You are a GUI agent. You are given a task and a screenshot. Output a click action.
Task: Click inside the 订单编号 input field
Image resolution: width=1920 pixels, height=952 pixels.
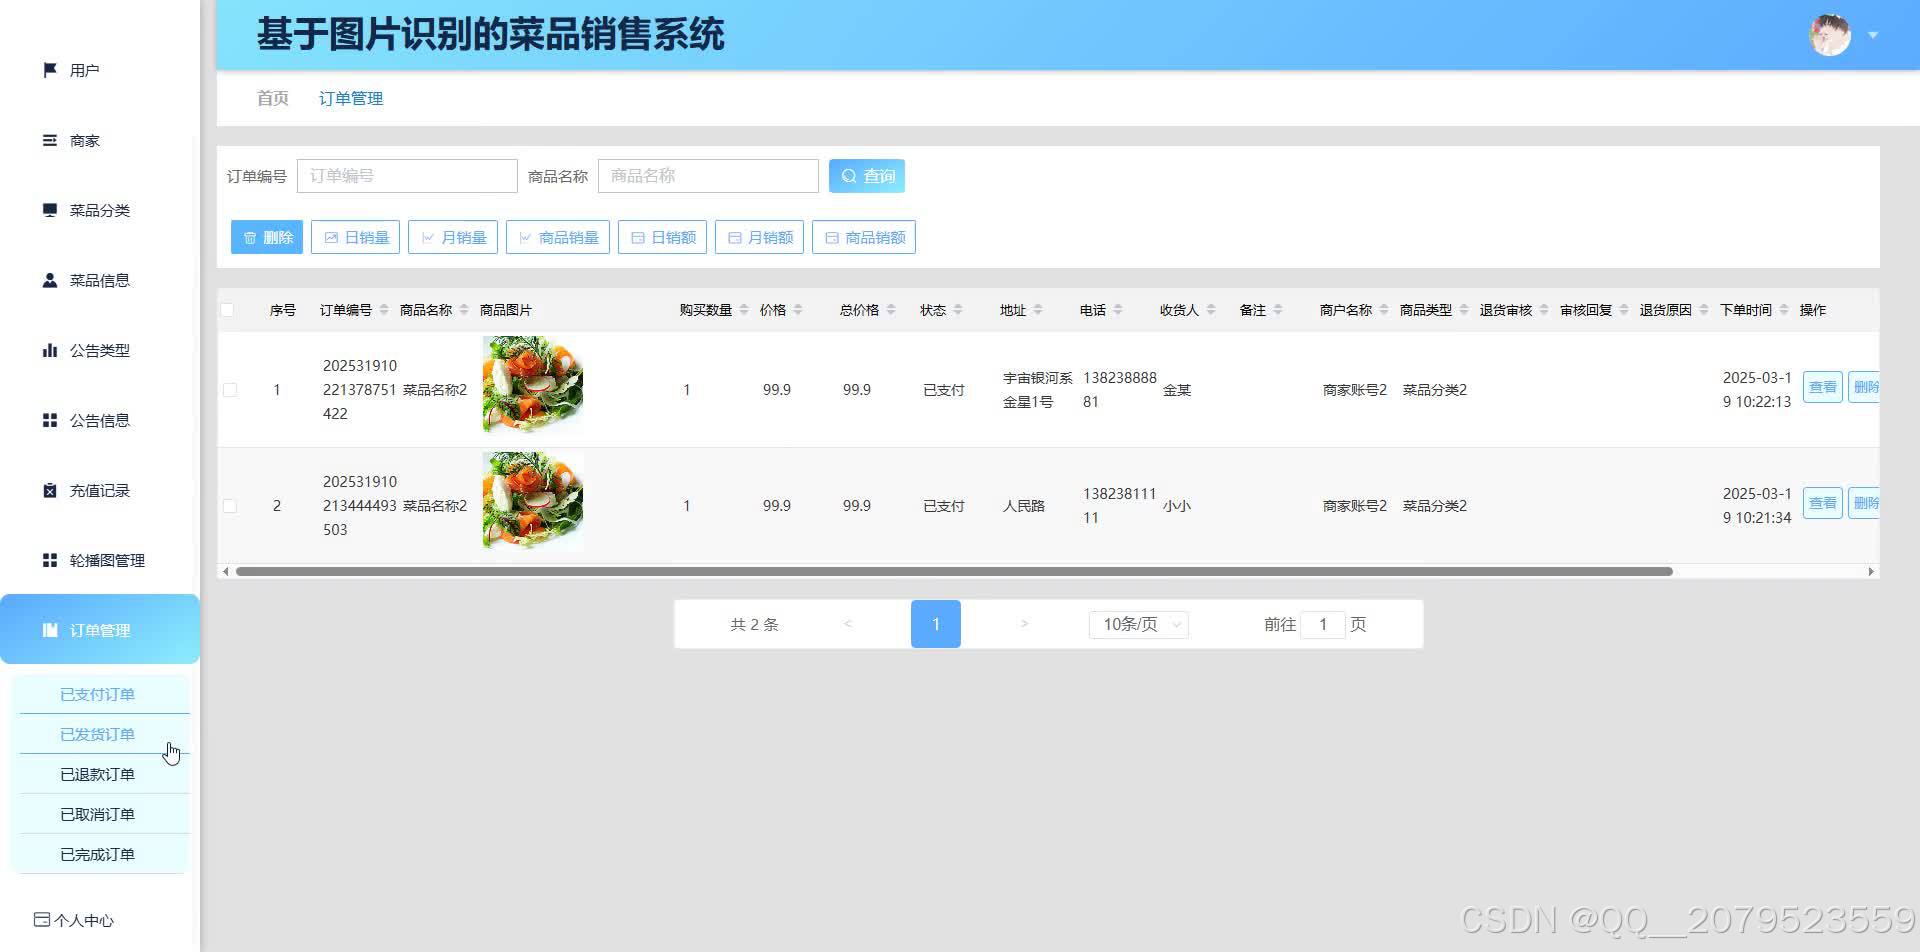click(407, 175)
